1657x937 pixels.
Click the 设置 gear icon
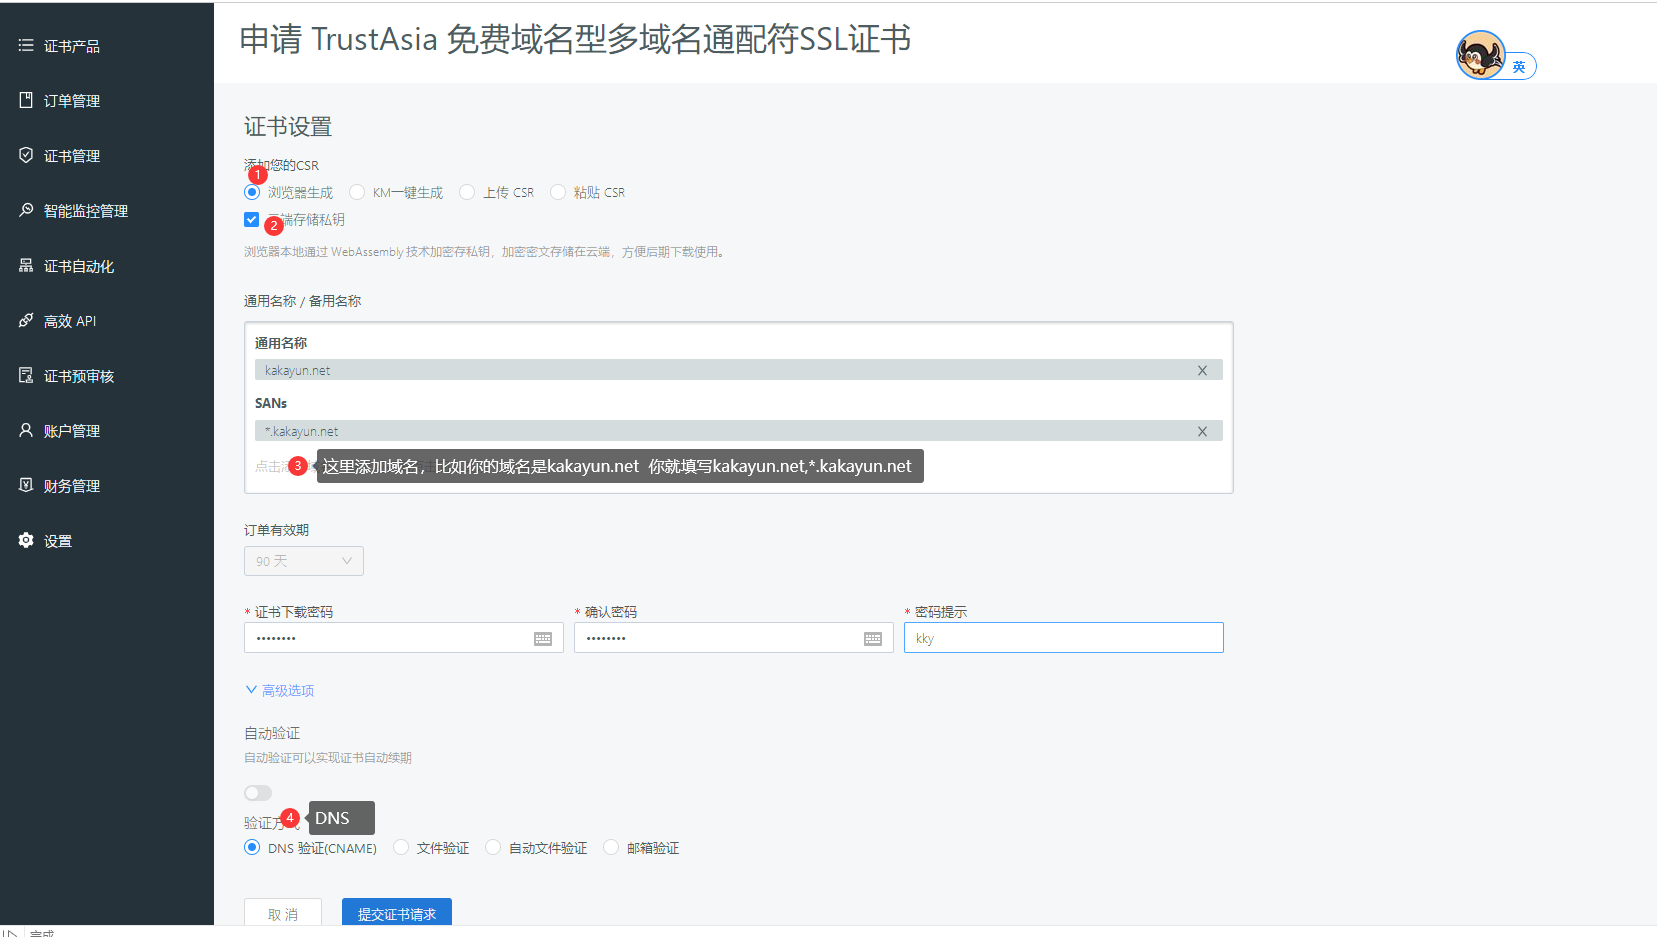click(x=26, y=540)
